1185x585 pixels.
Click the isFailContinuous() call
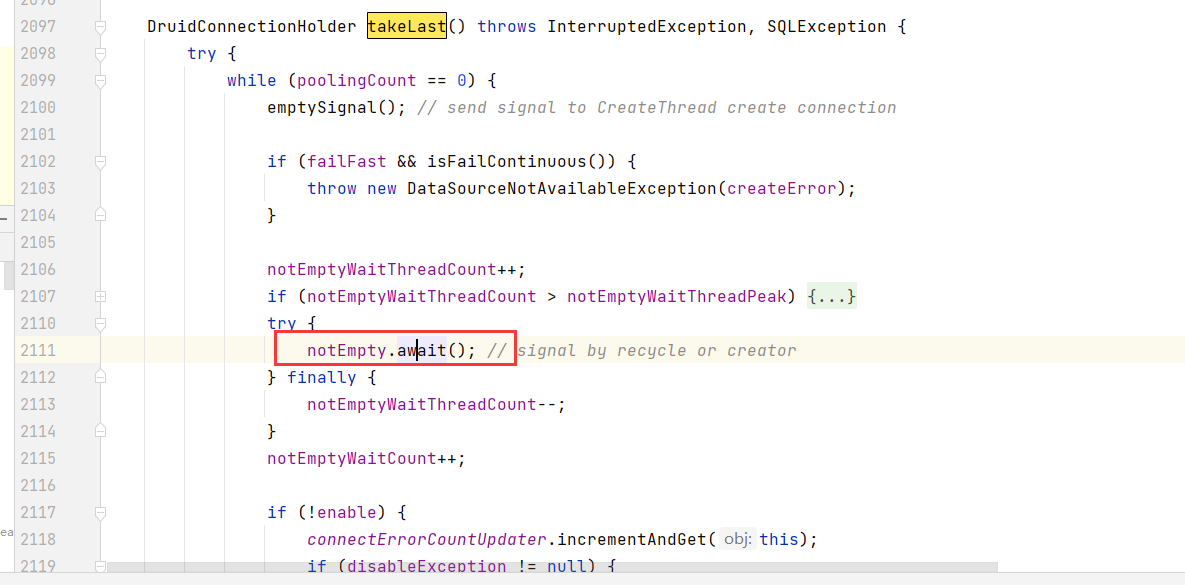click(521, 162)
